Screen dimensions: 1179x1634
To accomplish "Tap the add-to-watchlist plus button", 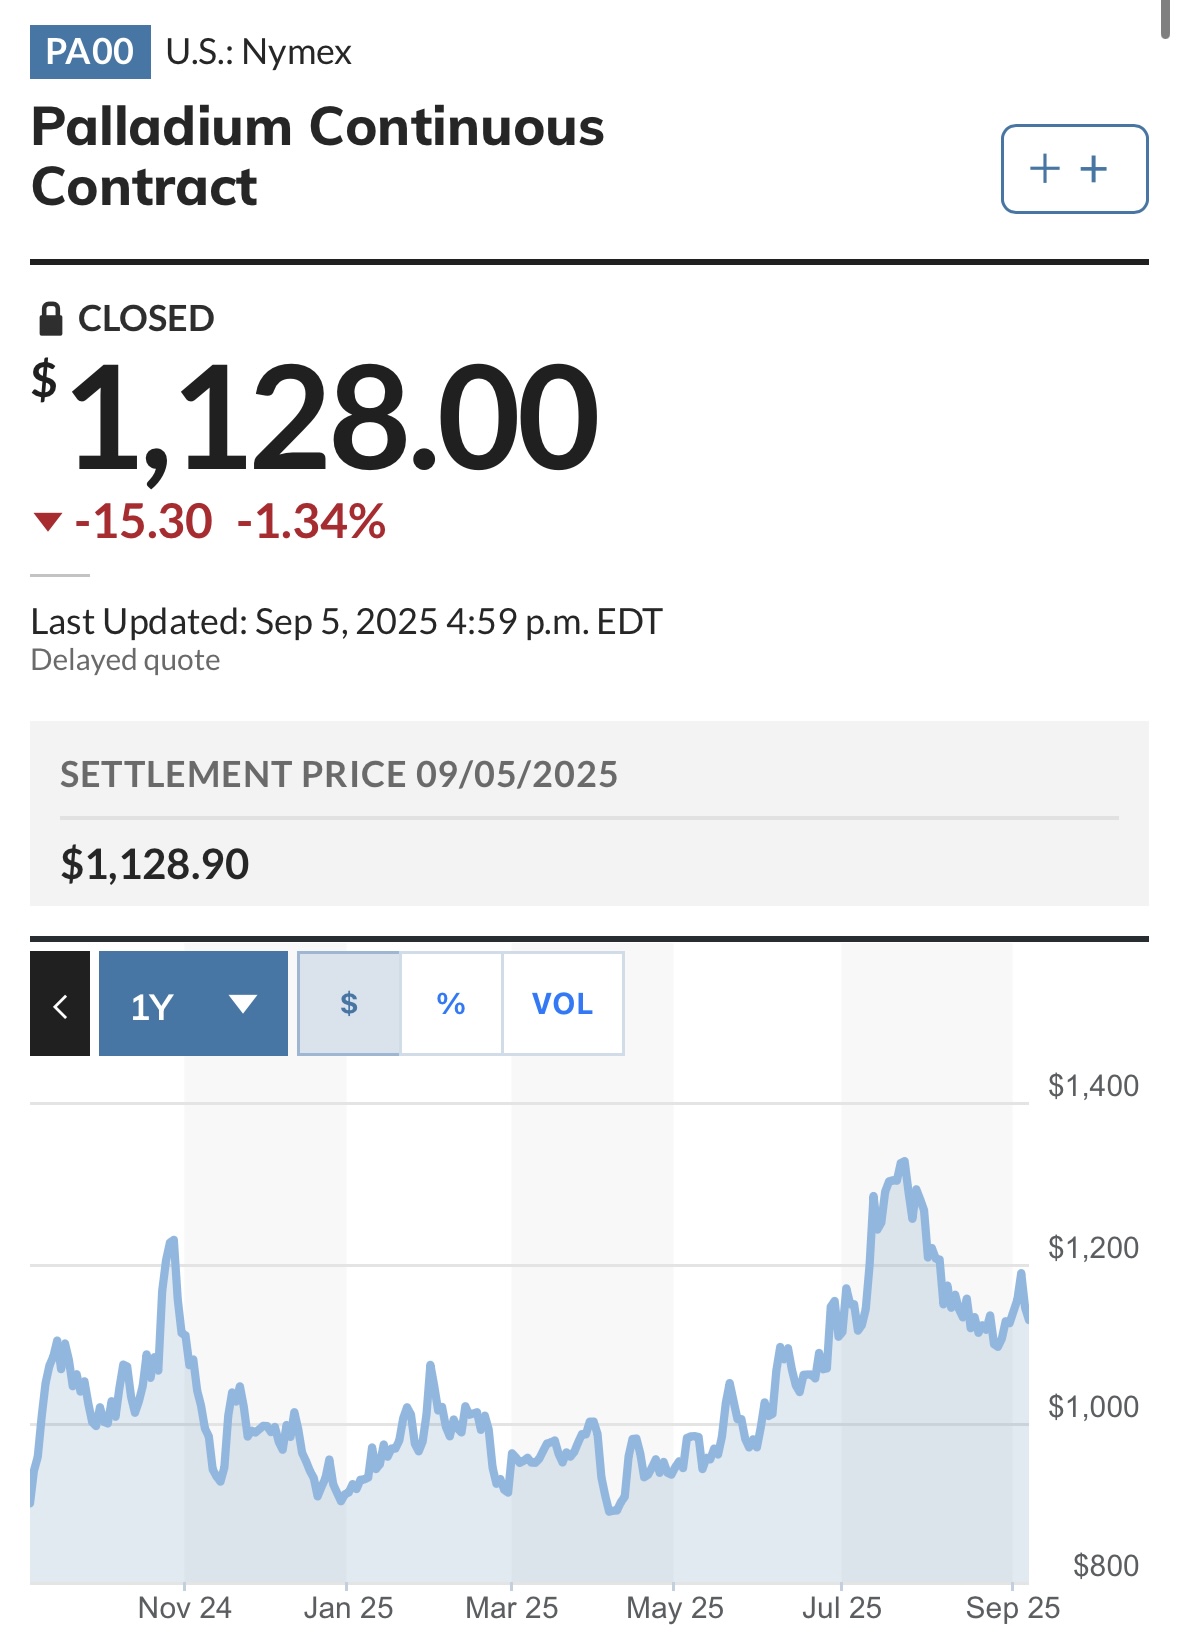I will 1074,169.
